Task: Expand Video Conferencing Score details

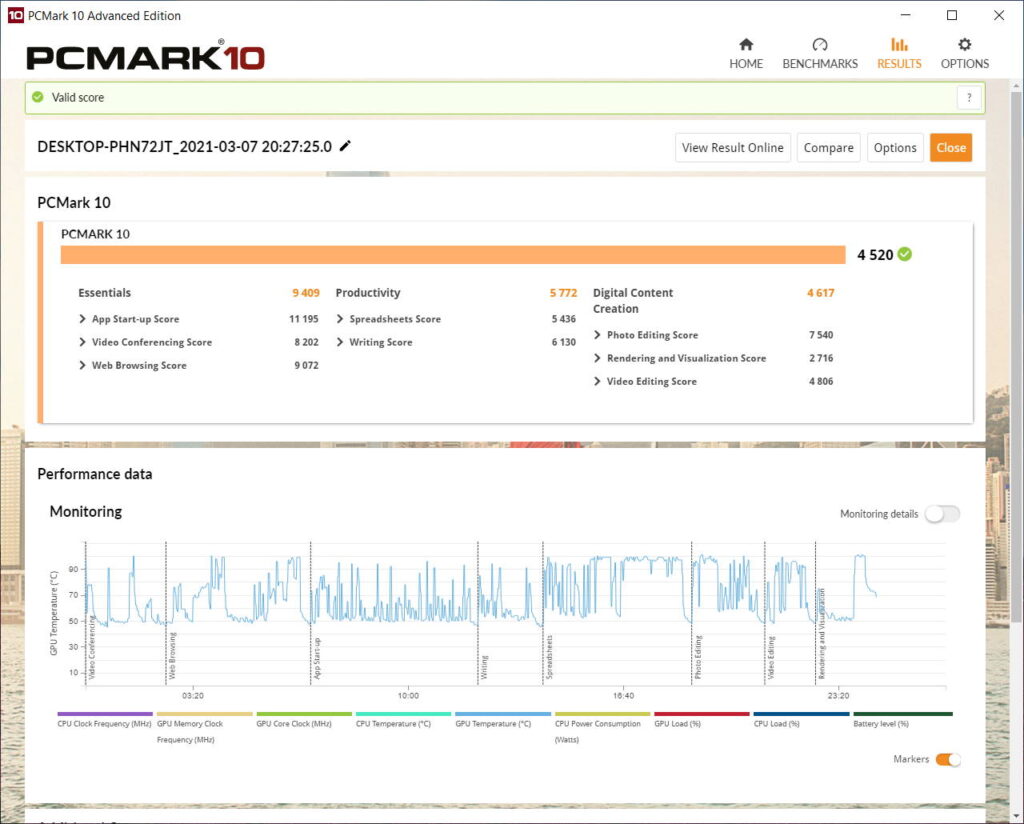Action: point(82,342)
